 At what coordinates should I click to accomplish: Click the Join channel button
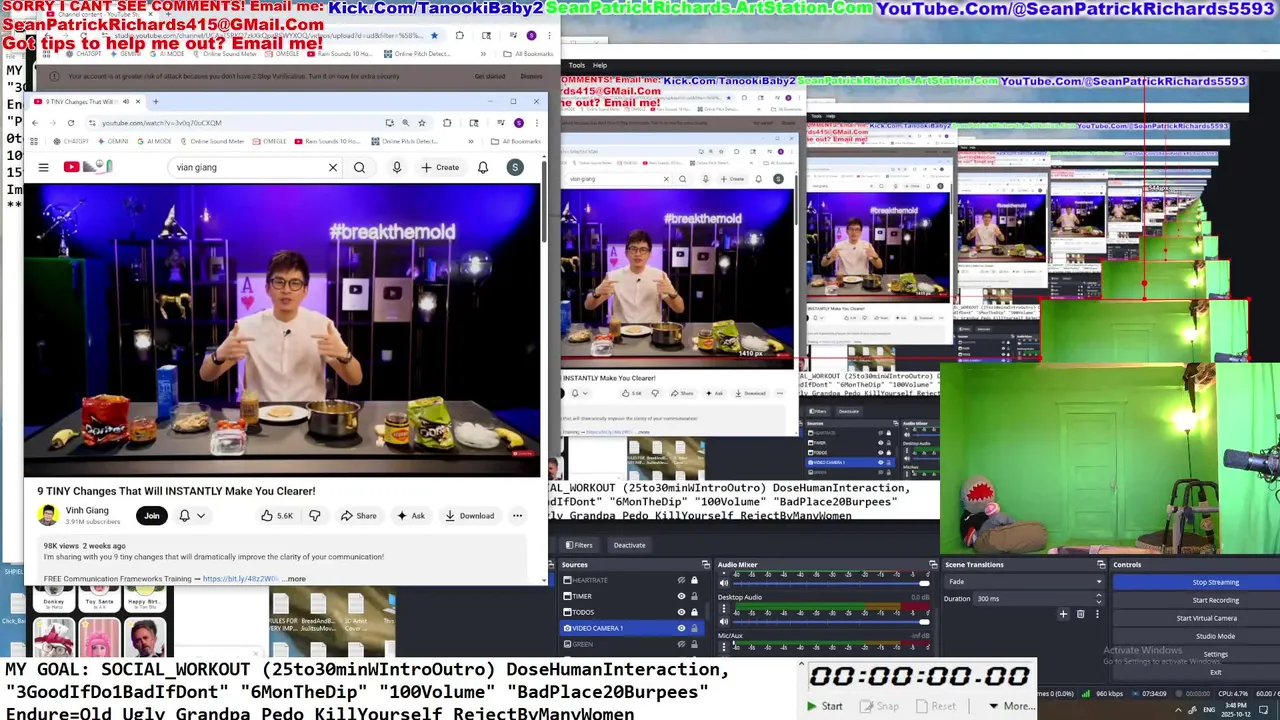152,516
